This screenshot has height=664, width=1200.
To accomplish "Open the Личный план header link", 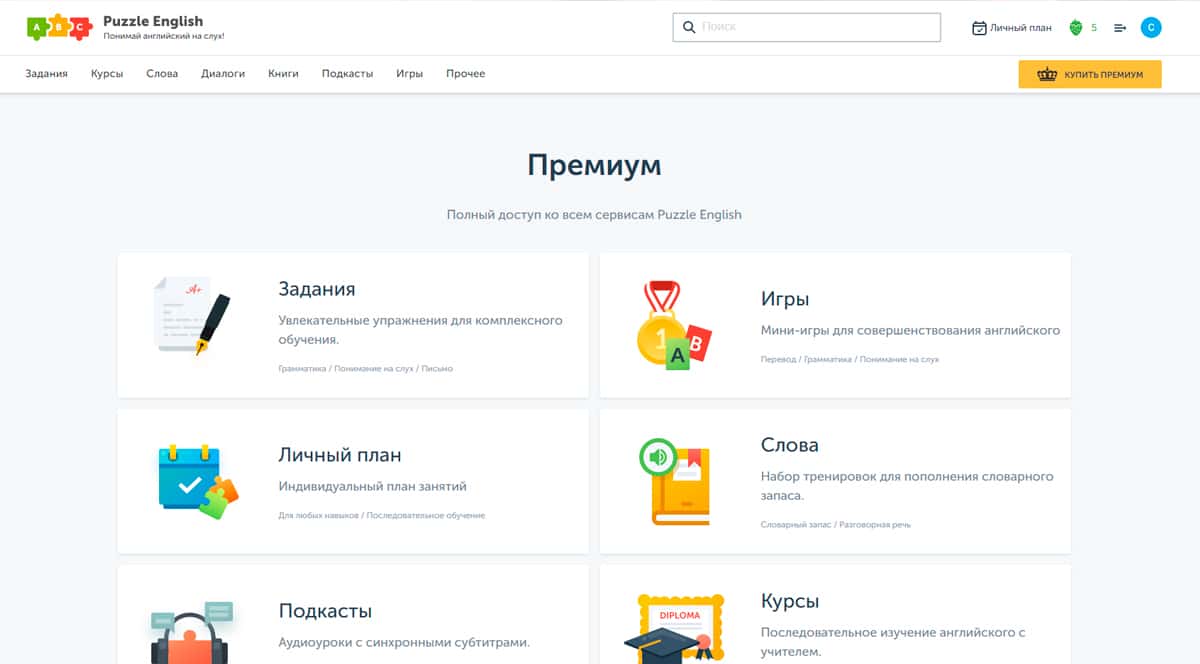I will (1012, 28).
